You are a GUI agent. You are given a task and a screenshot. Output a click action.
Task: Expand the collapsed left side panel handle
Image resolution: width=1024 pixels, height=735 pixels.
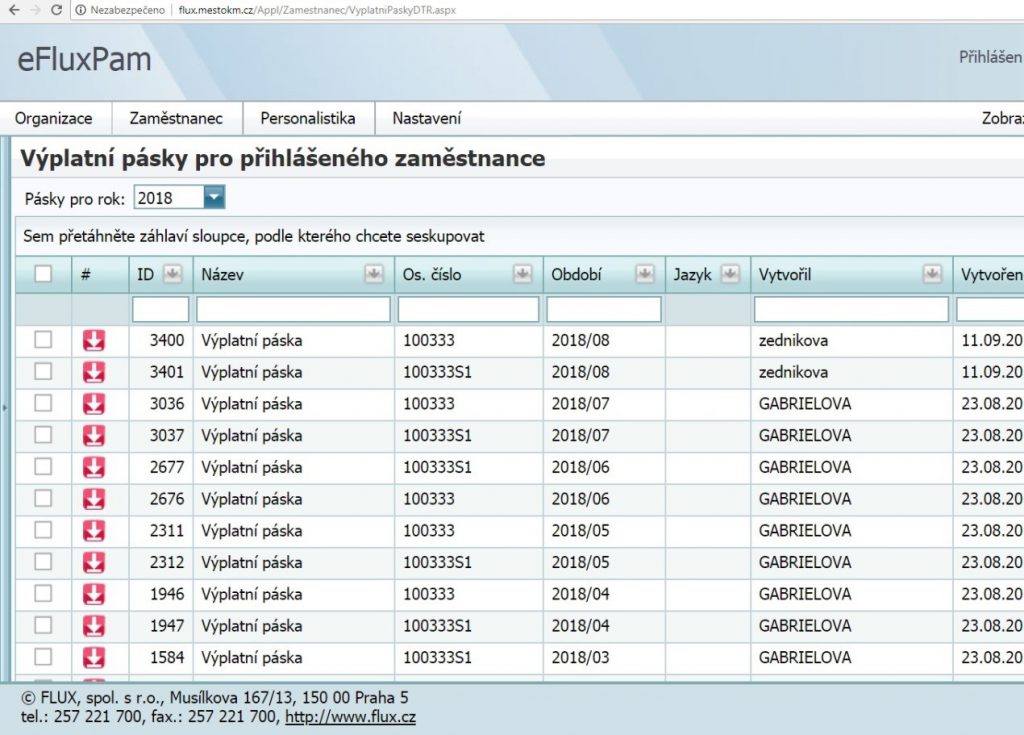(4, 408)
